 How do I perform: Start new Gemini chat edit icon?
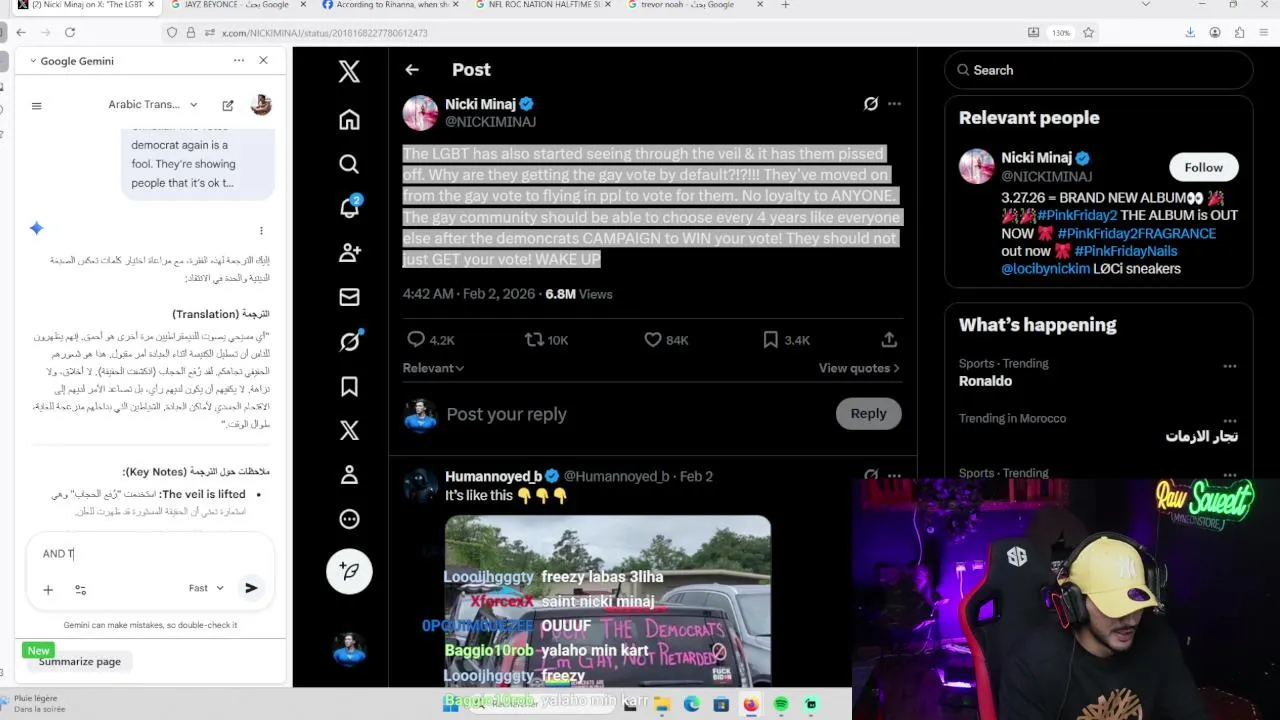pyautogui.click(x=228, y=105)
